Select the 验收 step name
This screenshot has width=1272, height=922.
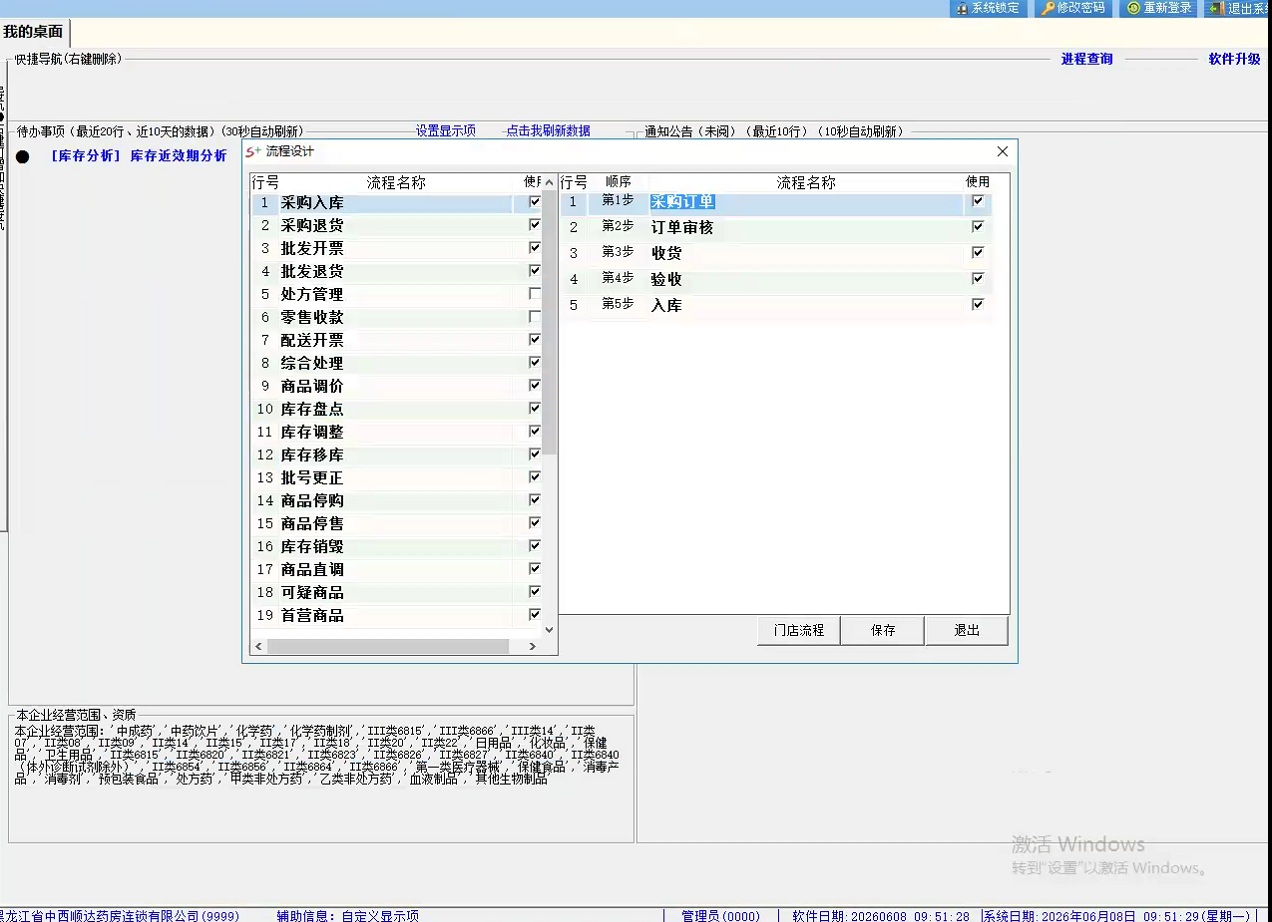(x=666, y=280)
